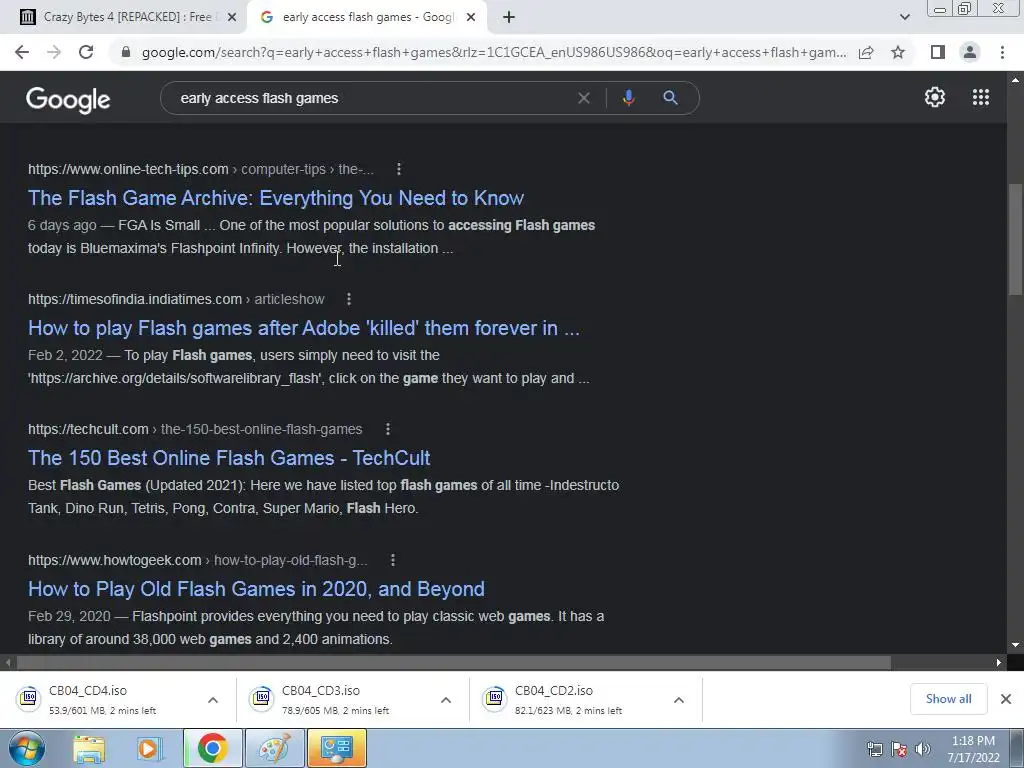Click the scroll down arrow of page
Screen dimensions: 1024x768
click(x=1015, y=645)
